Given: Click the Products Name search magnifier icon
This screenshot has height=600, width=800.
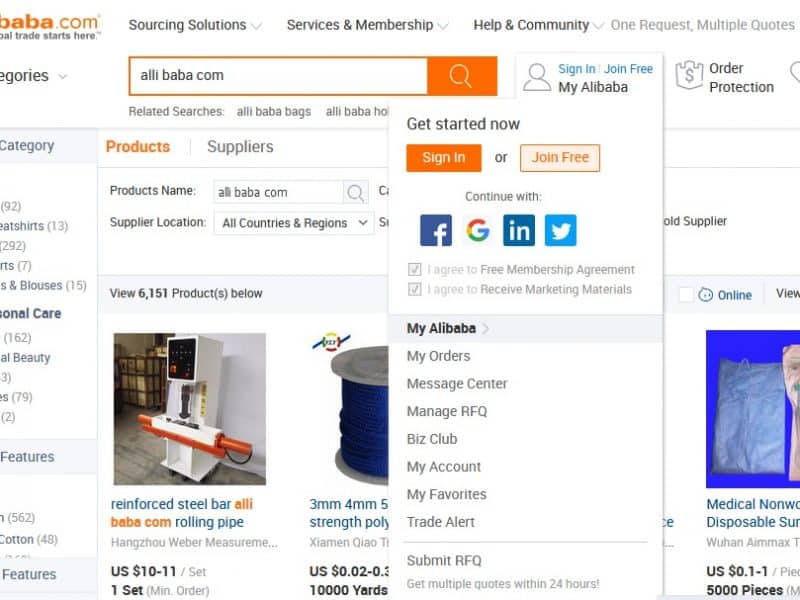Looking at the screenshot, I should tap(355, 192).
